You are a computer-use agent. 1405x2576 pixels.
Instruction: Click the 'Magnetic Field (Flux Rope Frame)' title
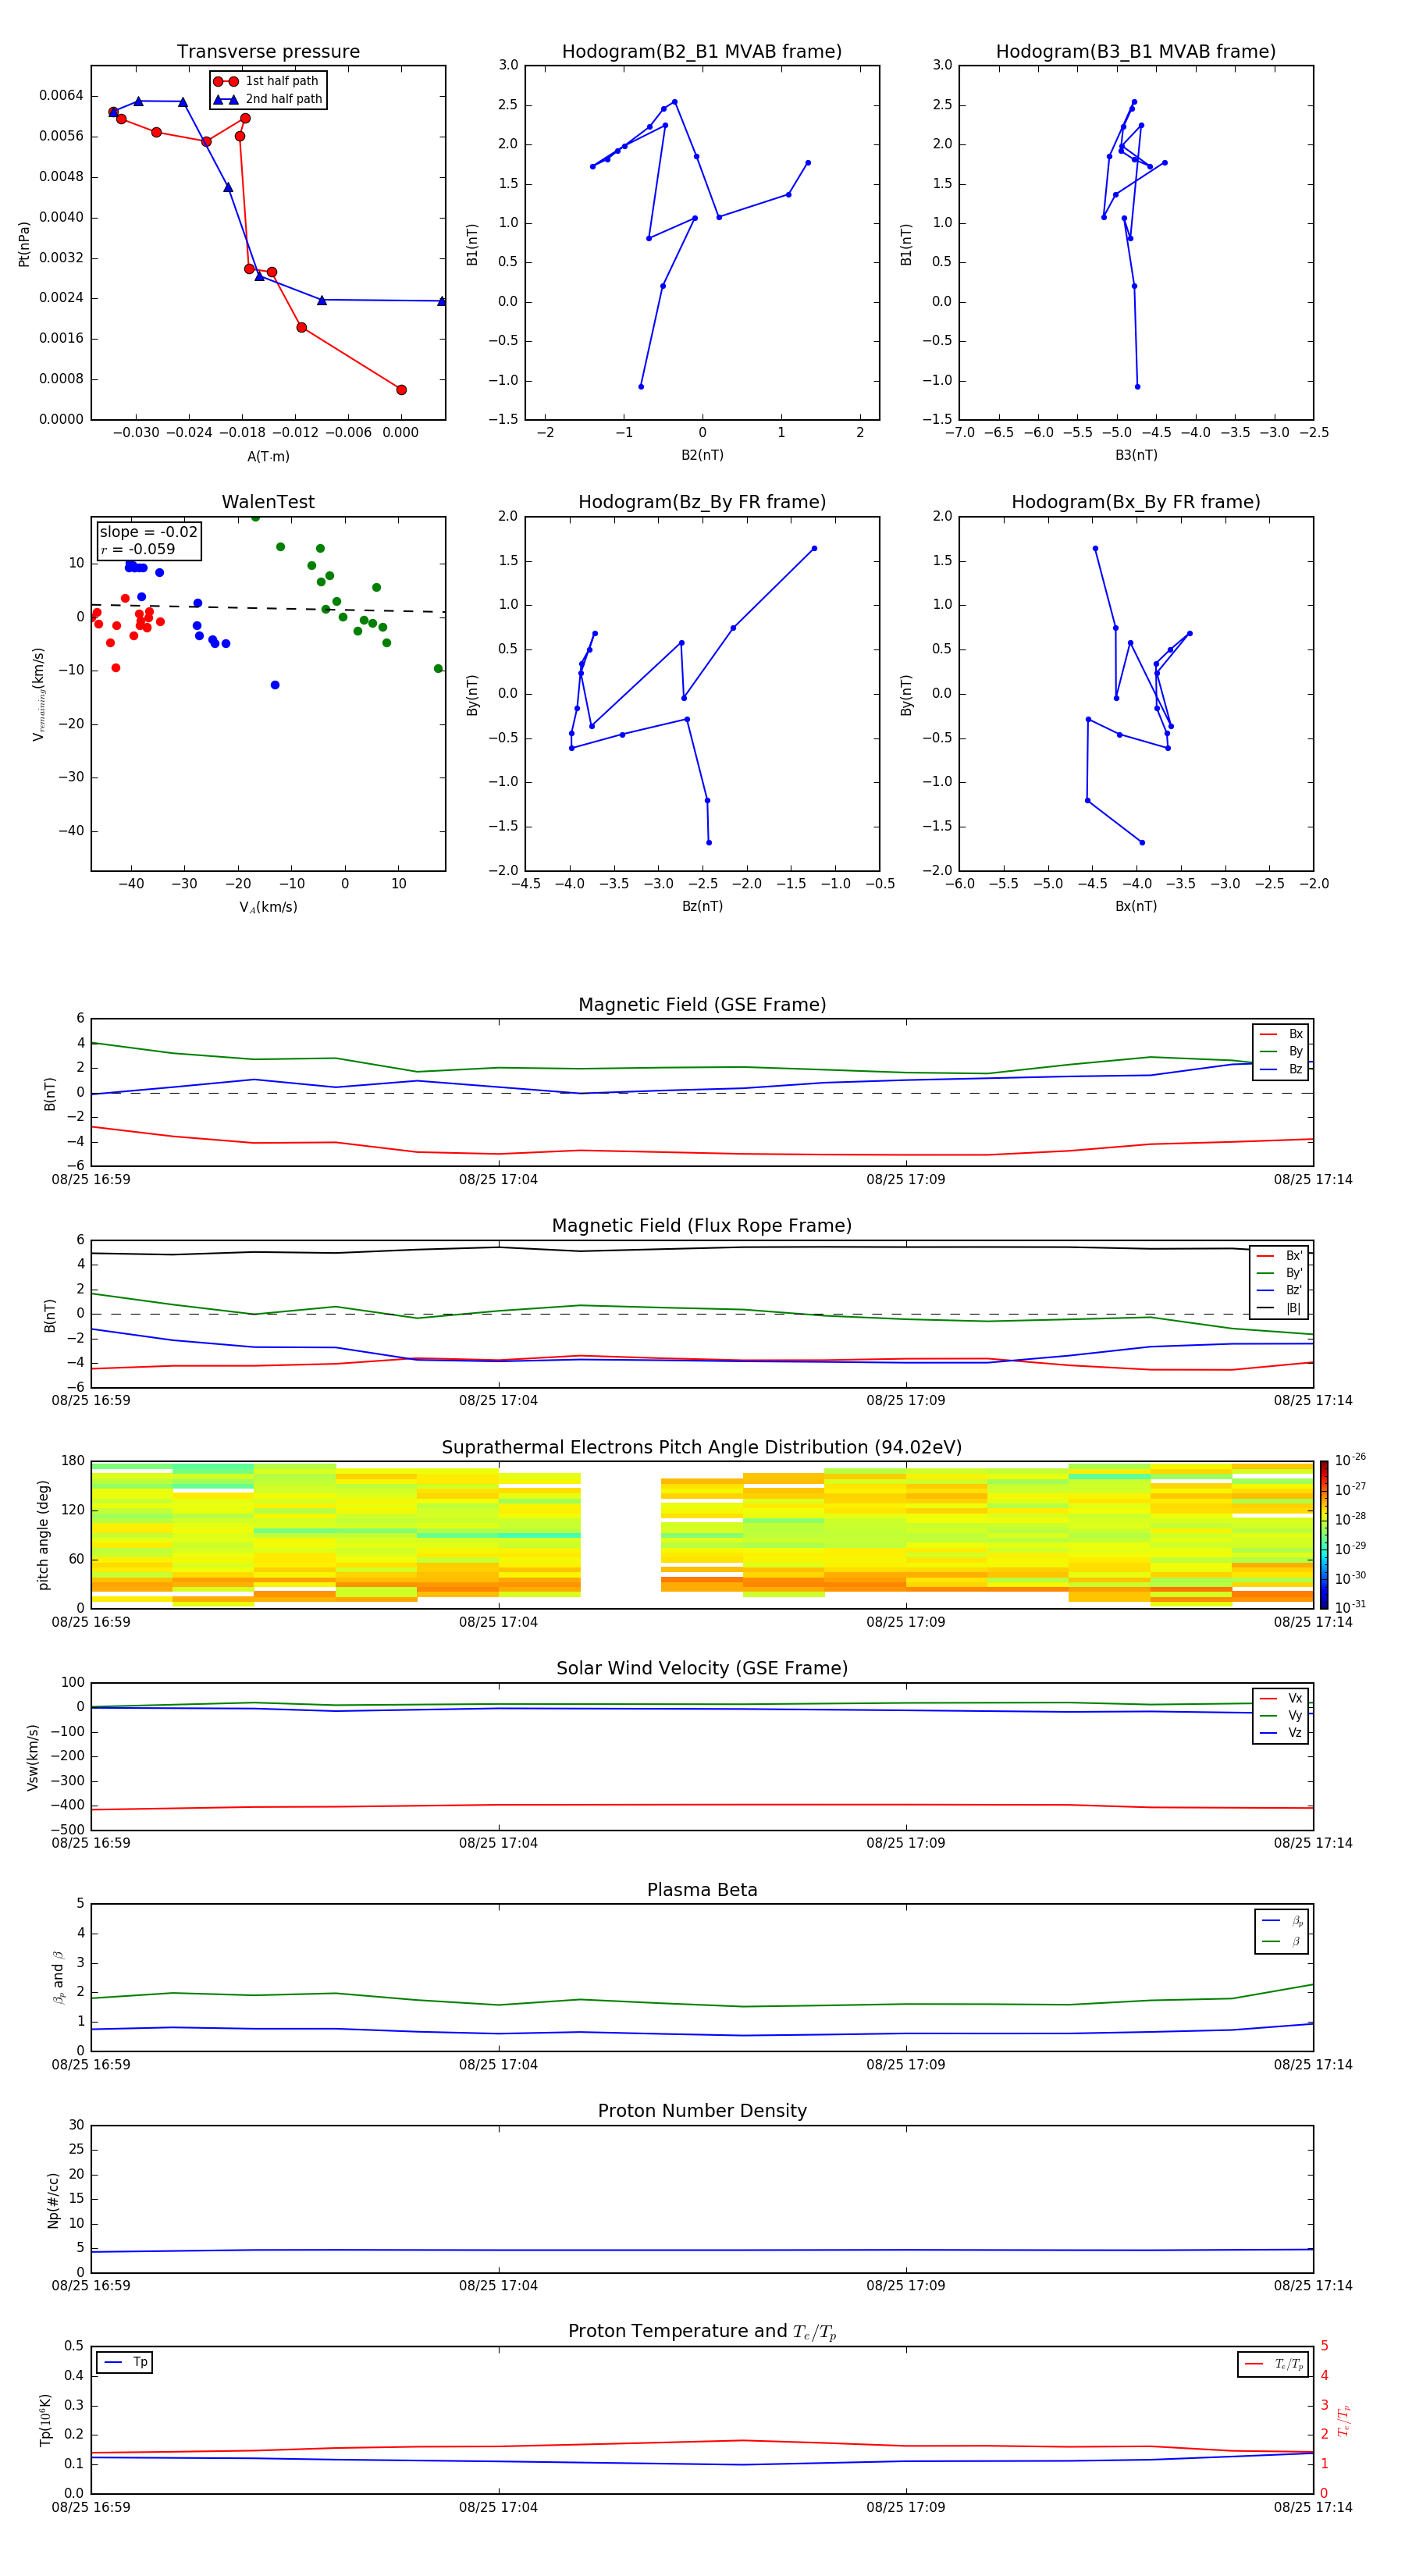pyautogui.click(x=702, y=1226)
